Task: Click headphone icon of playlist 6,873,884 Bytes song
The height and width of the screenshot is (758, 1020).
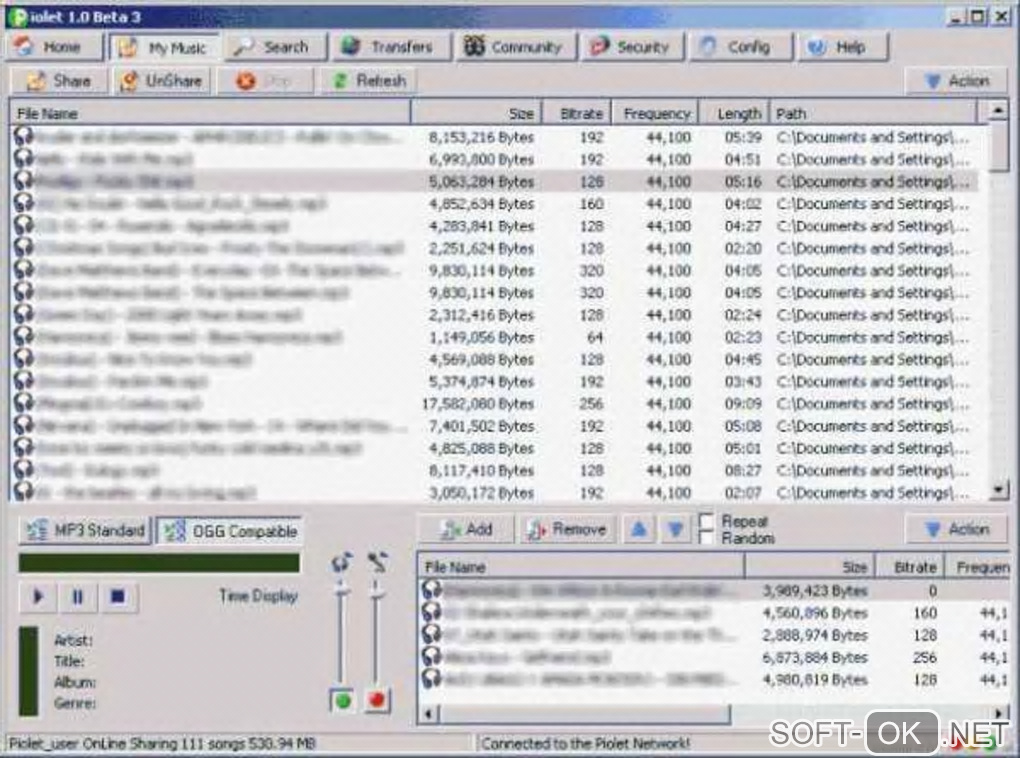Action: (x=431, y=656)
